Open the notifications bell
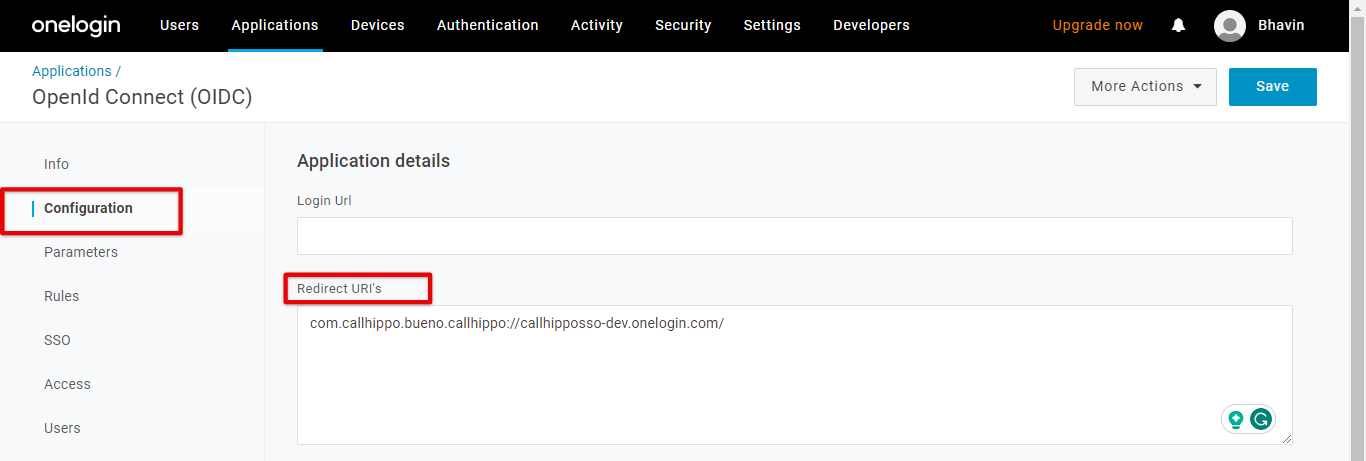Screen dimensions: 1366x461 [1178, 25]
